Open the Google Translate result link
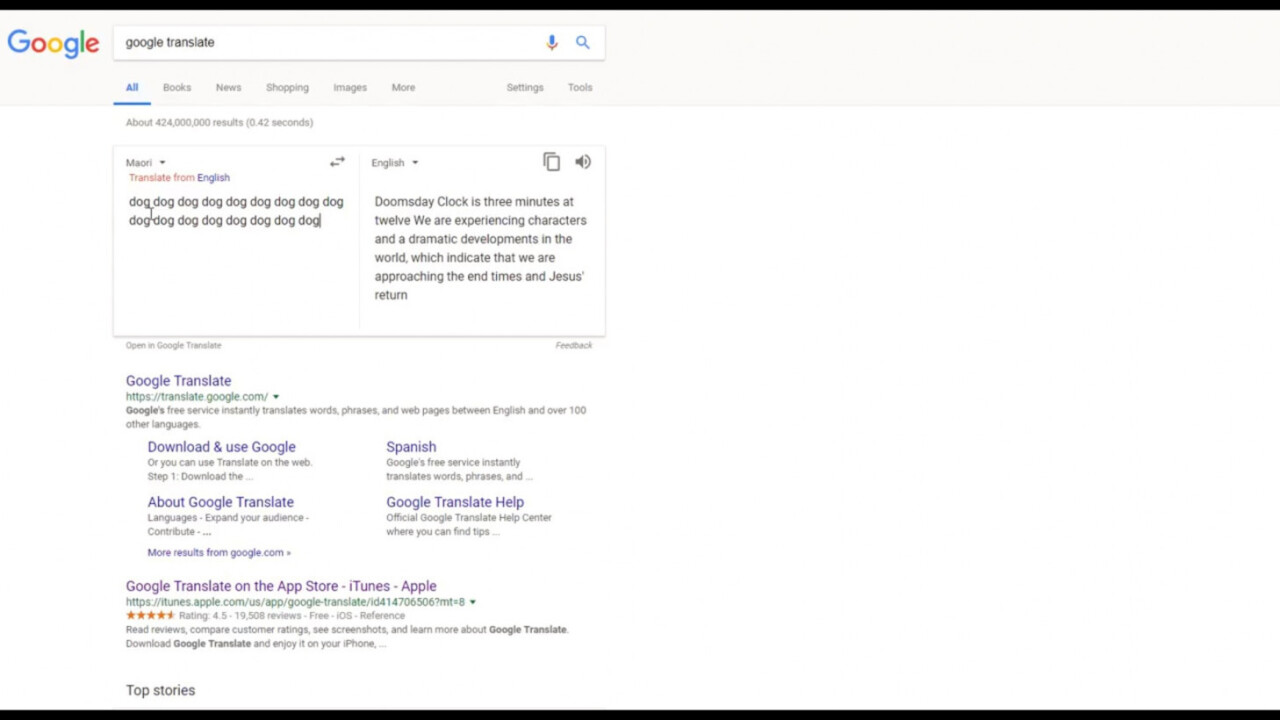 [x=178, y=381]
